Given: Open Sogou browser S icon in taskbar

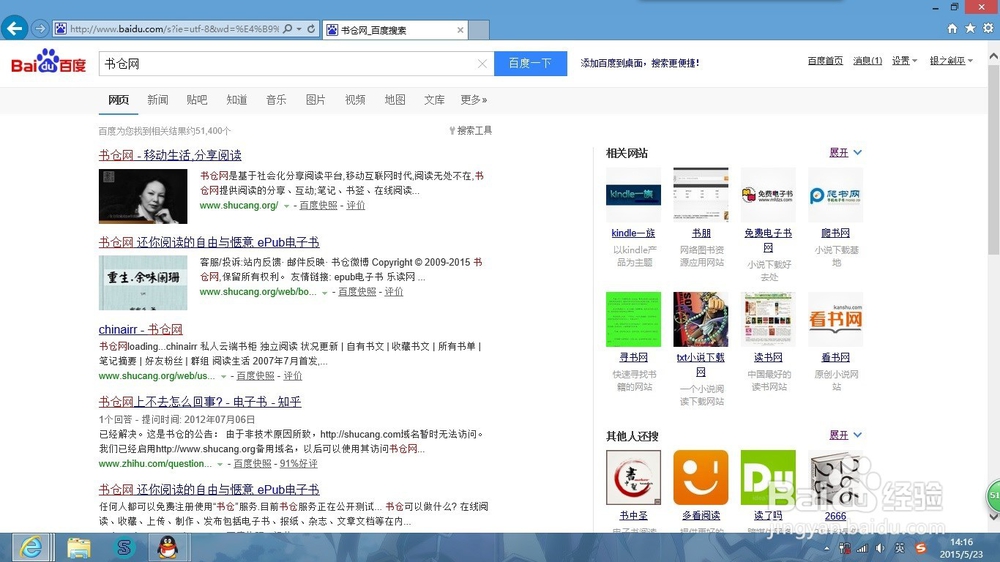Looking at the screenshot, I should pos(123,547).
